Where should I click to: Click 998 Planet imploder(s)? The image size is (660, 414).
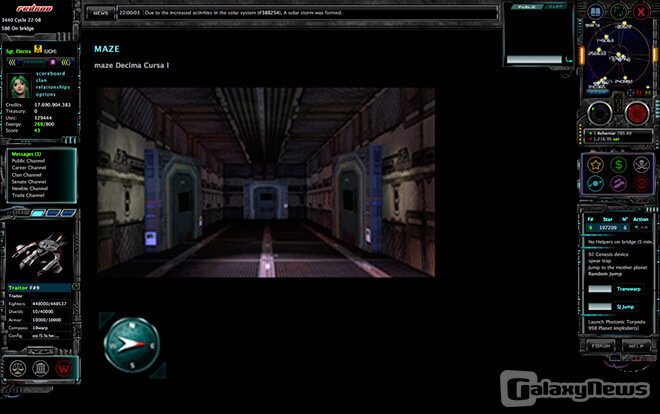point(613,328)
